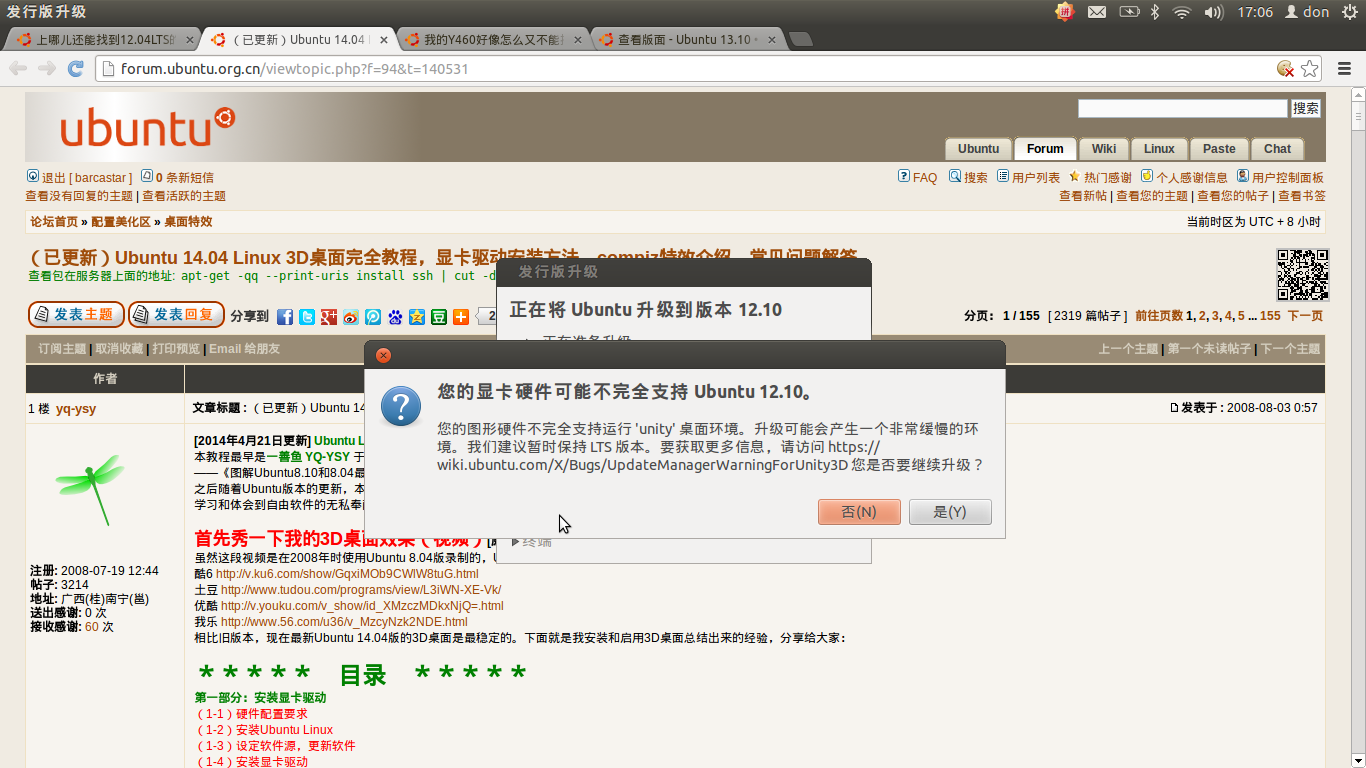The image size is (1366, 768).
Task: Close the graphics warning dialog
Action: click(x=383, y=355)
